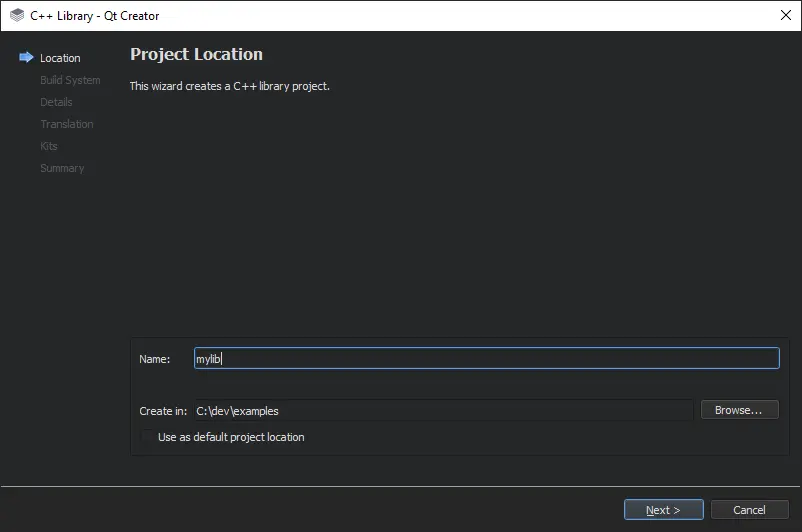
Task: Focus the Create in path field
Action: (442, 411)
